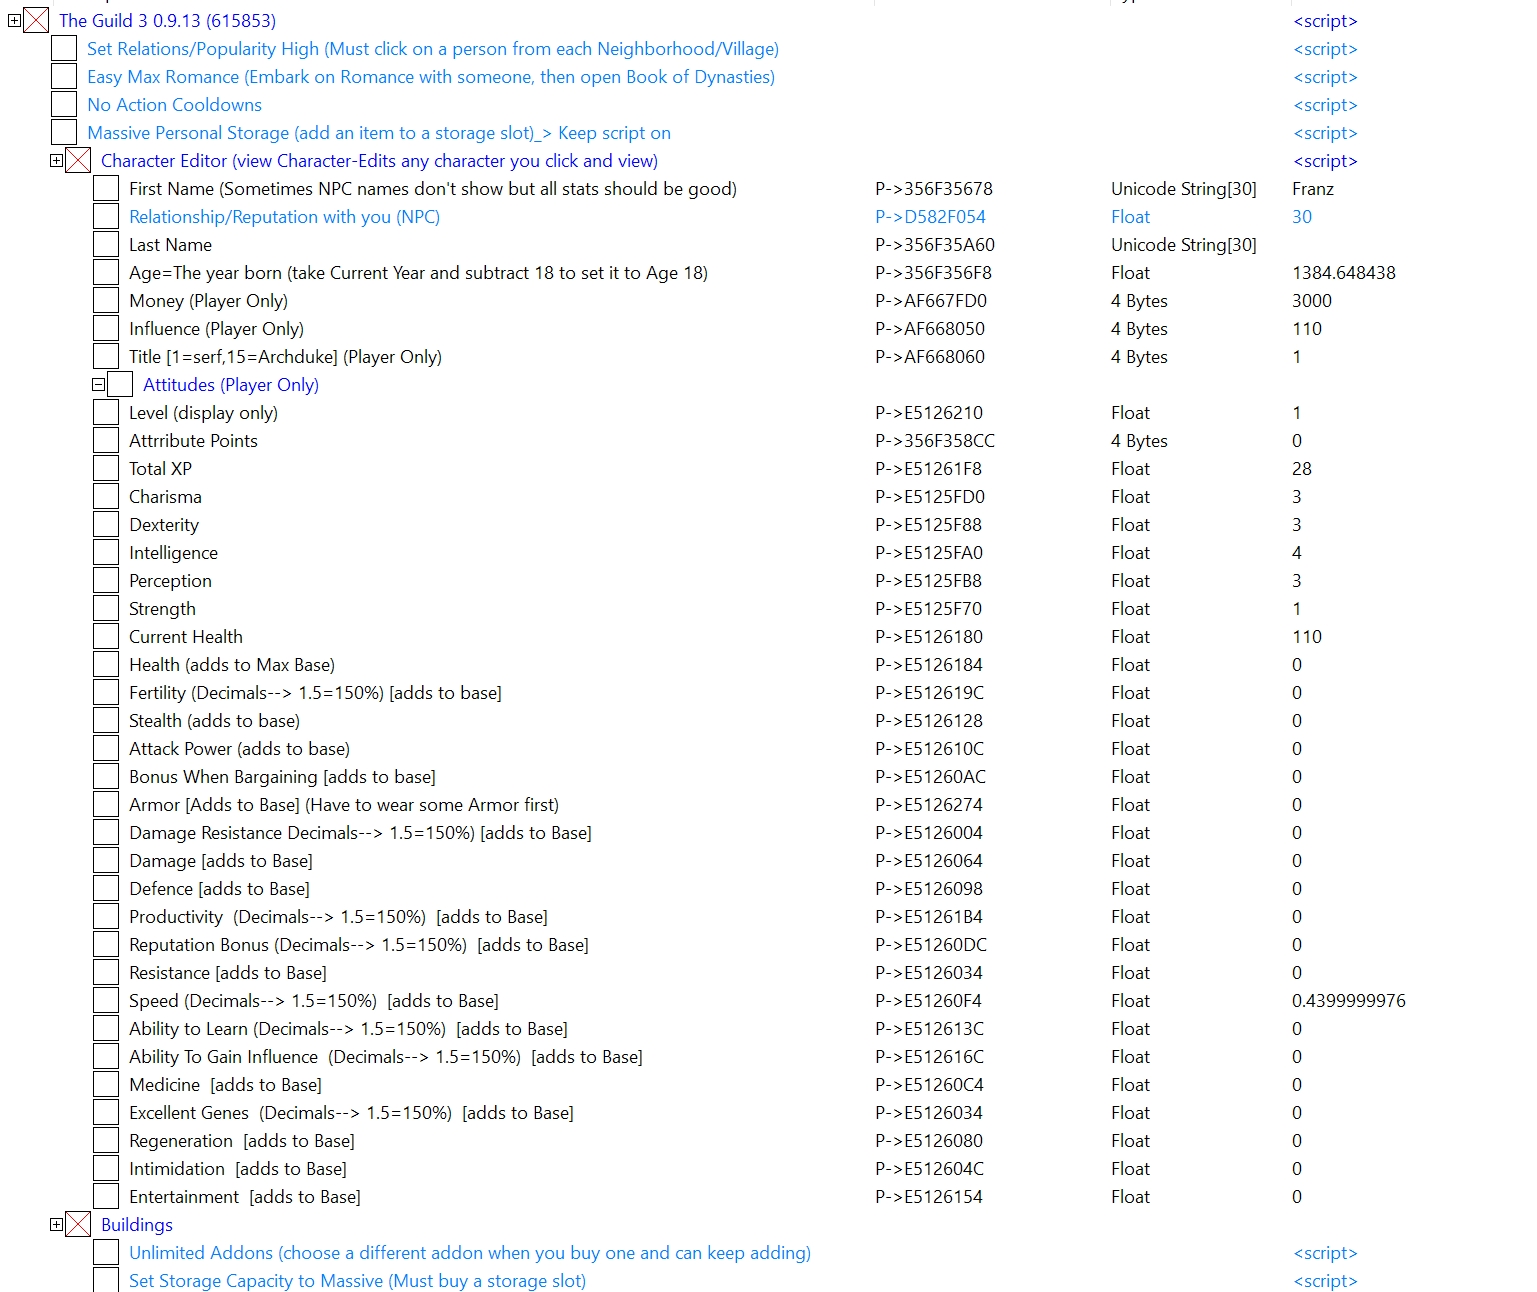Image resolution: width=1537 pixels, height=1292 pixels.
Task: Click Age value 1384.648438
Action: [1344, 272]
